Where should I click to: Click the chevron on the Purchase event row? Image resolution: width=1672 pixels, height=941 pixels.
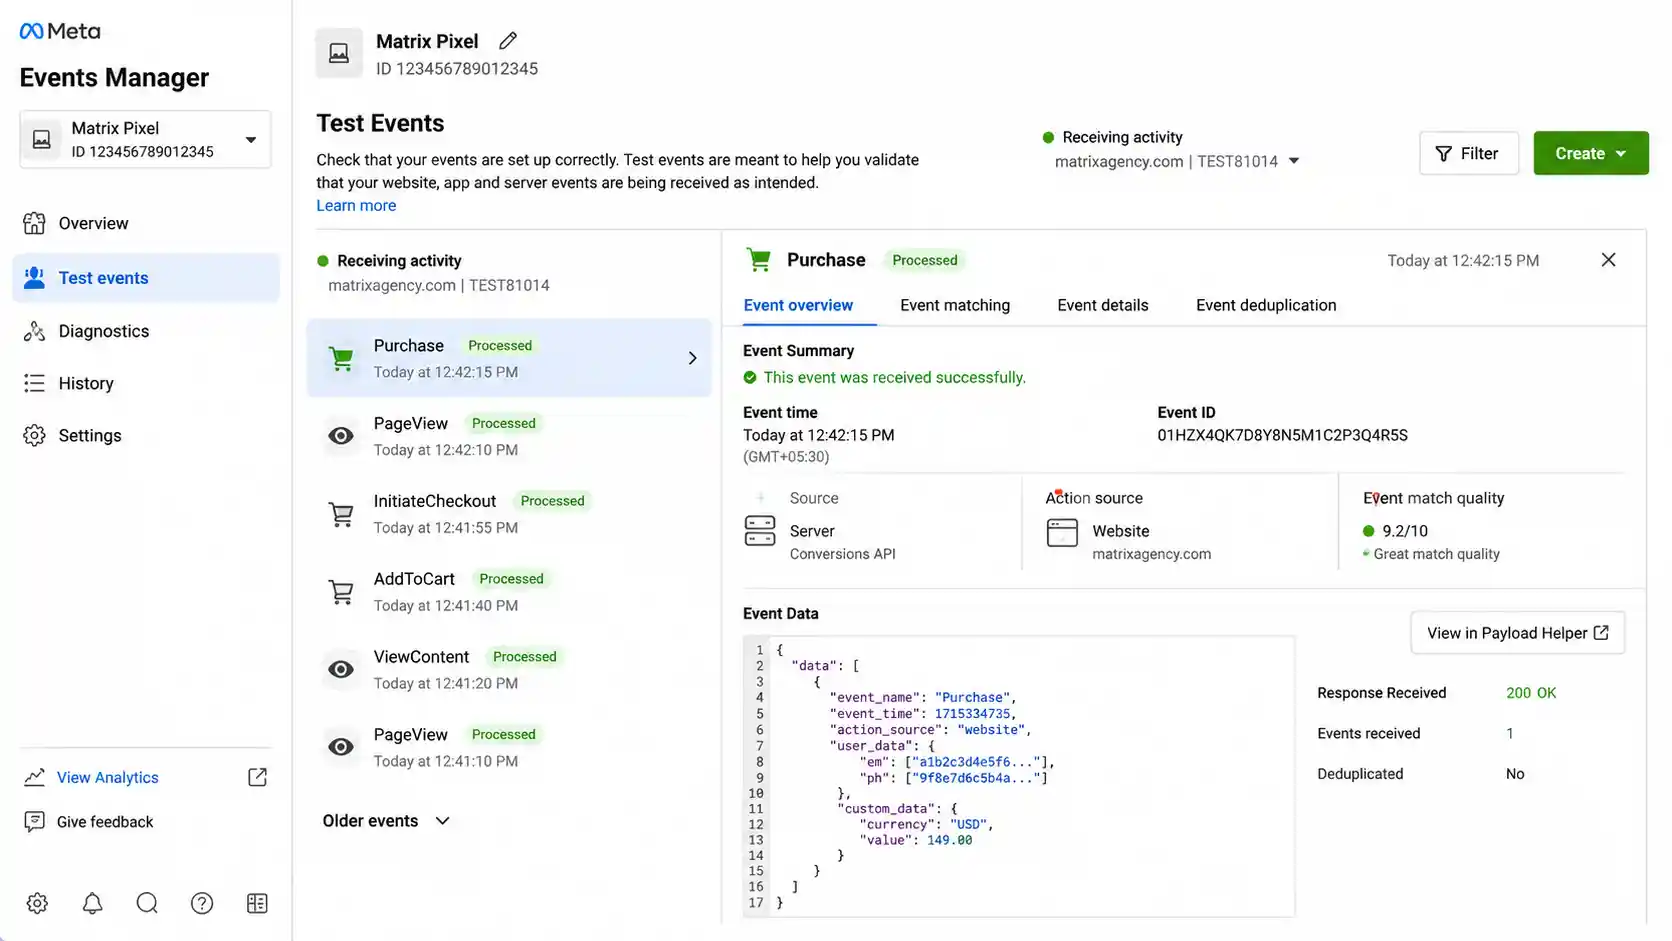692,358
